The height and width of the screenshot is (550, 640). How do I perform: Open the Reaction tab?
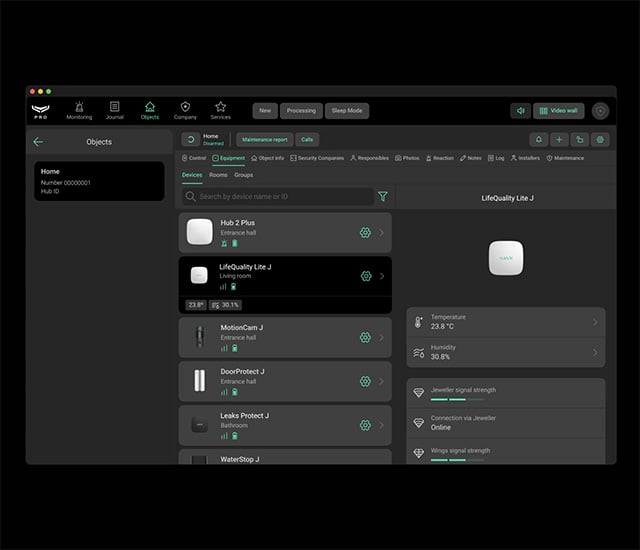(x=440, y=158)
